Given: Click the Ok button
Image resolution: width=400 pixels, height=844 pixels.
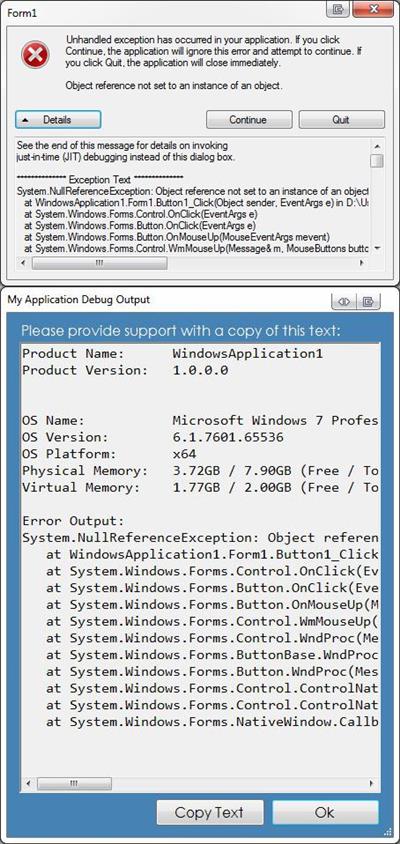Looking at the screenshot, I should [x=325, y=812].
